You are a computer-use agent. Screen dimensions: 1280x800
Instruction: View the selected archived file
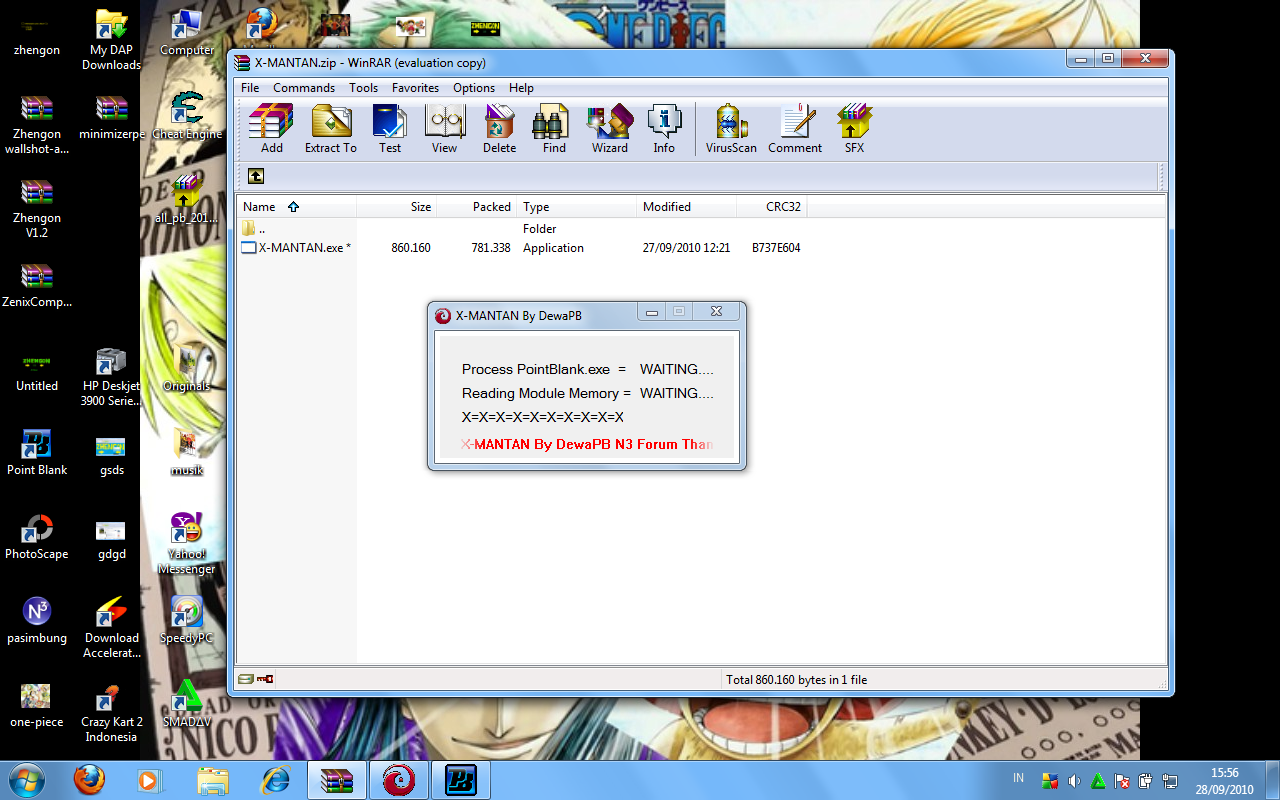pos(444,128)
